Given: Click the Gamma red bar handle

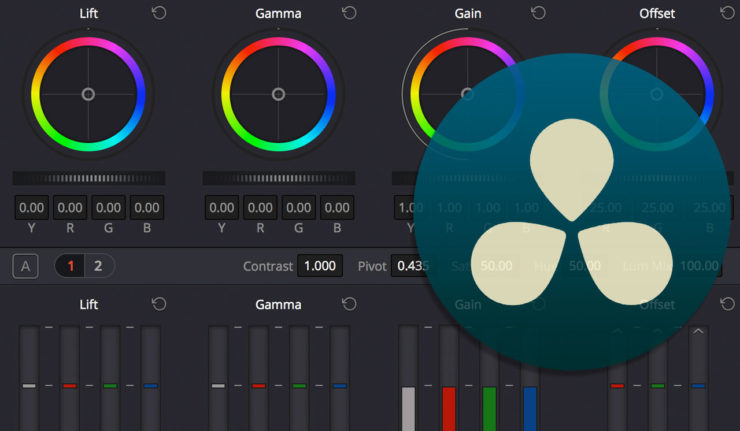Looking at the screenshot, I should click(259, 386).
